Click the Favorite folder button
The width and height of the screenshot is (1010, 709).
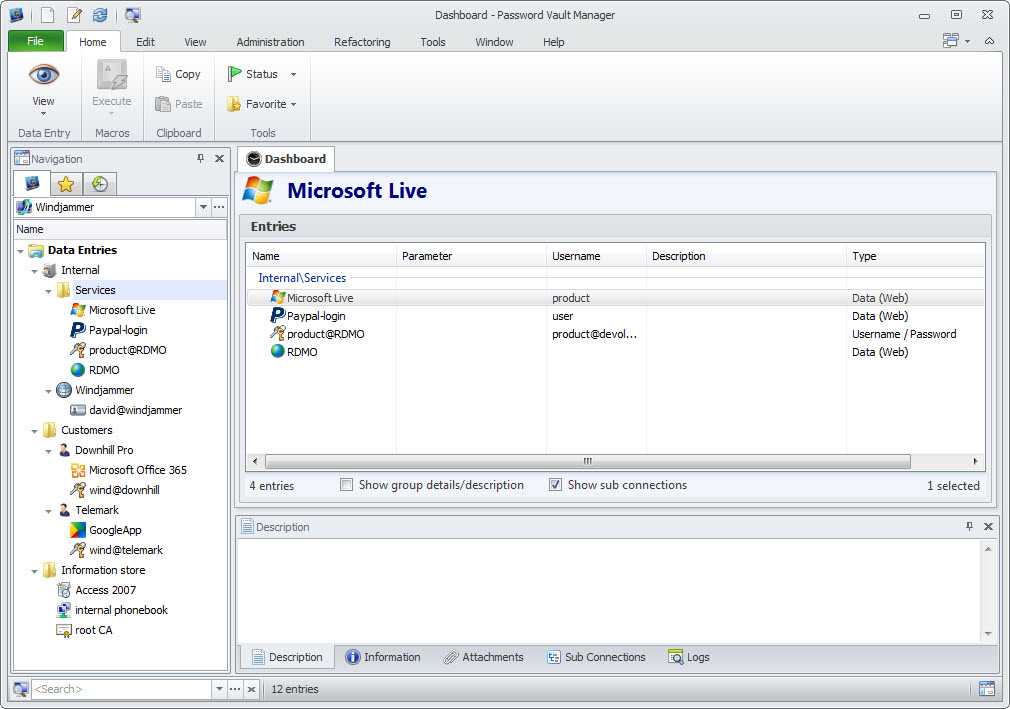point(257,104)
